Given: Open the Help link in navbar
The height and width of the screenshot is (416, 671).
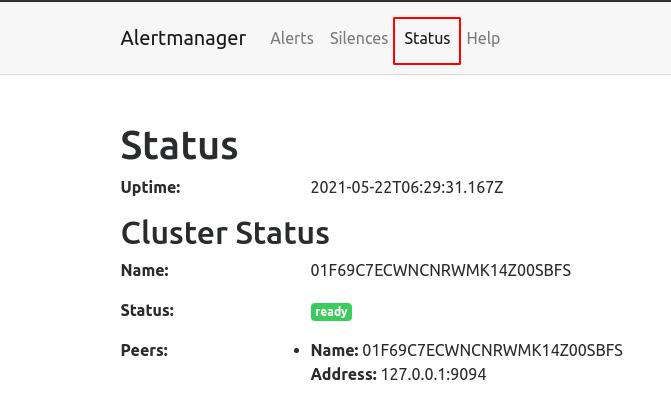Looking at the screenshot, I should [x=483, y=38].
